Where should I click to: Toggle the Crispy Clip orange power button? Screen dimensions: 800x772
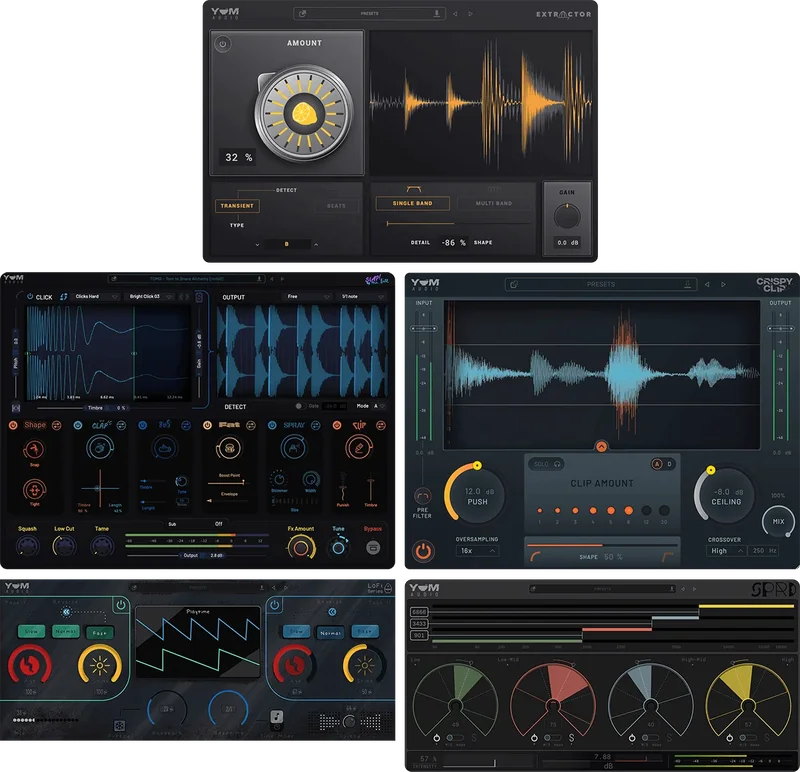point(423,552)
